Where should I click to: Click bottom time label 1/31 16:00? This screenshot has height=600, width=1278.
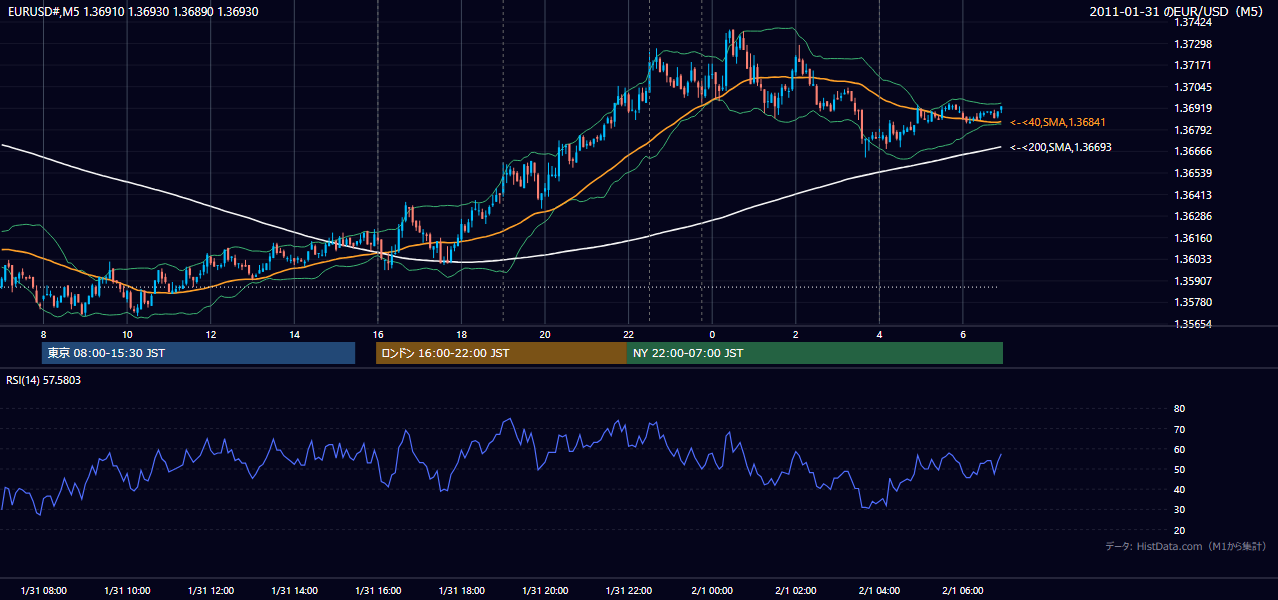tap(377, 591)
